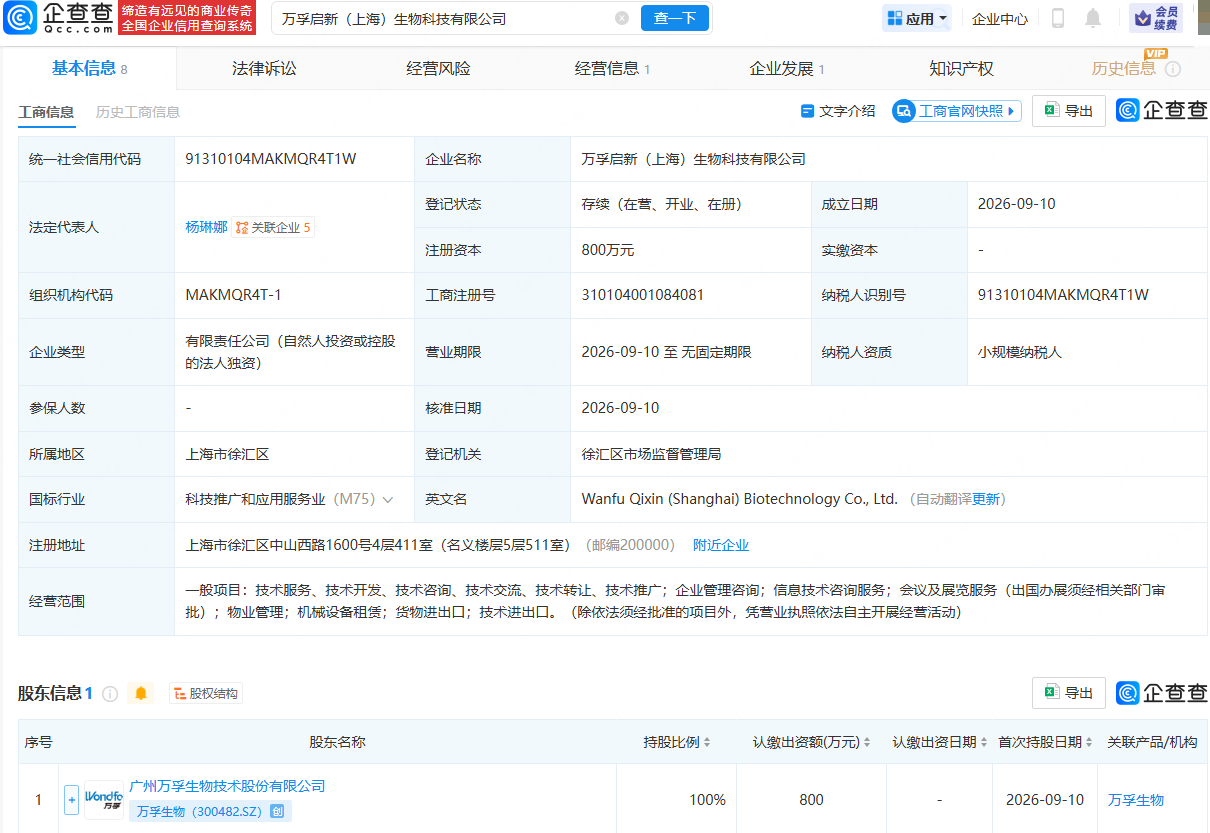1210x833 pixels.
Task: Click the 上海市徐汇区 region value
Action: 228,454
